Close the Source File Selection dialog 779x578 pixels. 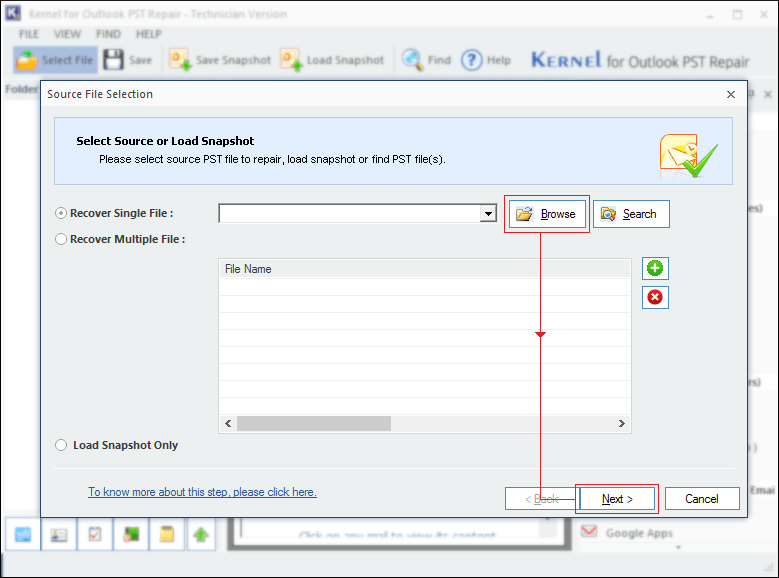730,94
